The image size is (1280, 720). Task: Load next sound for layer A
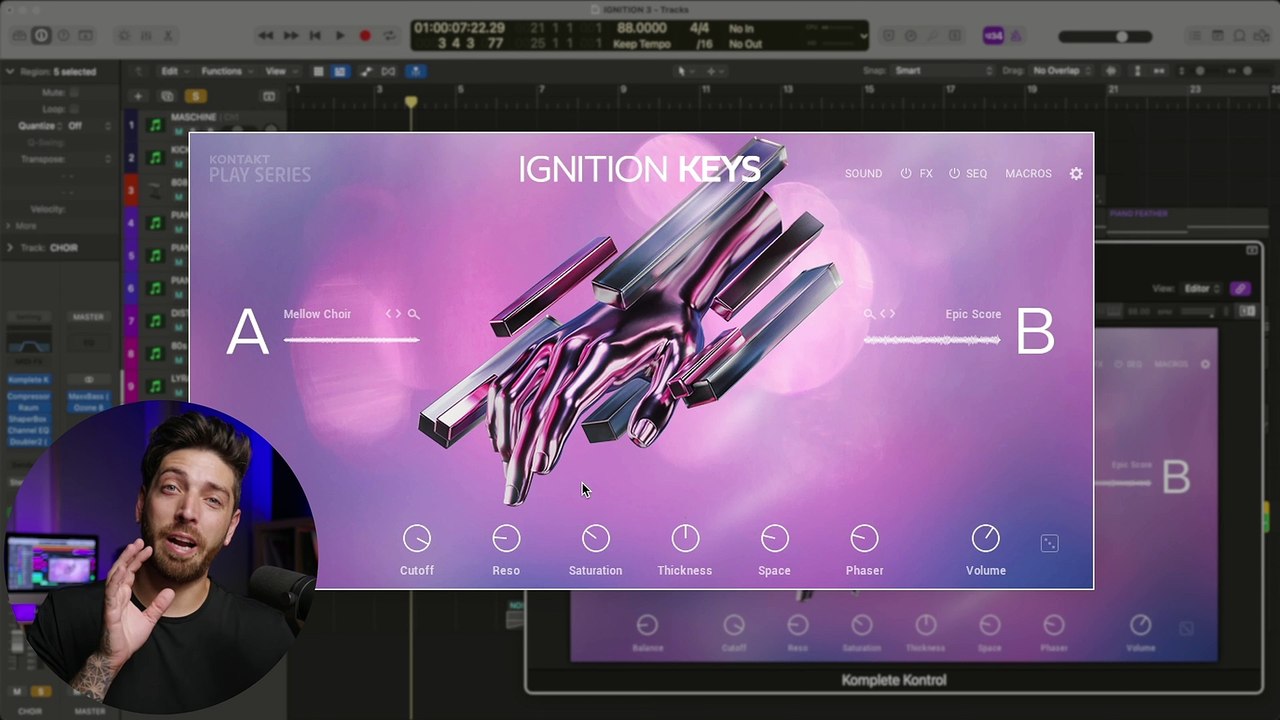tap(398, 314)
